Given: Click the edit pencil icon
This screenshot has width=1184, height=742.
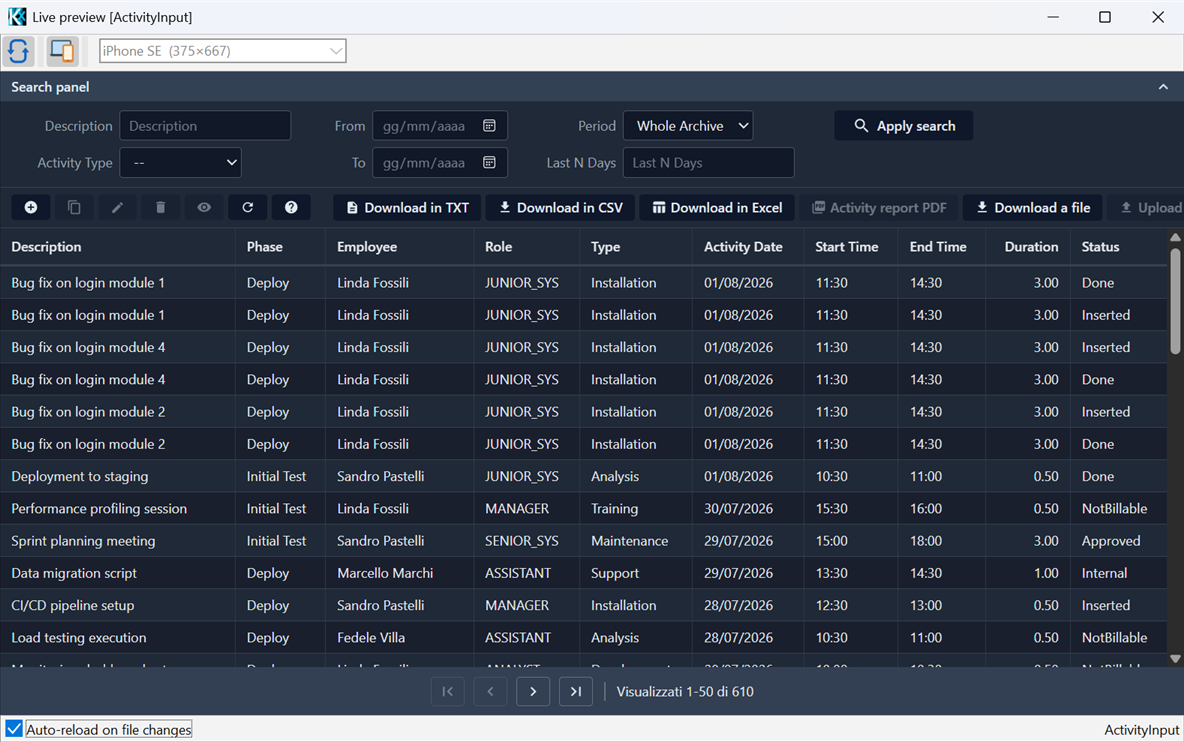Looking at the screenshot, I should [x=117, y=208].
